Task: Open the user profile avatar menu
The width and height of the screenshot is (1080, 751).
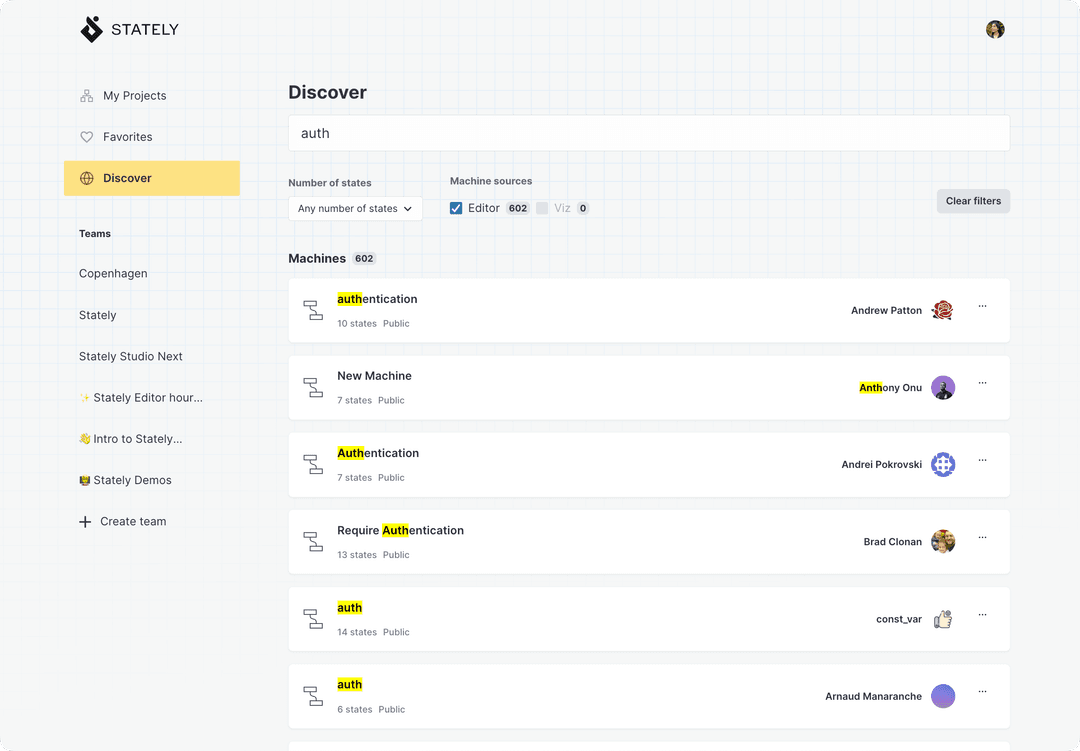Action: click(995, 29)
